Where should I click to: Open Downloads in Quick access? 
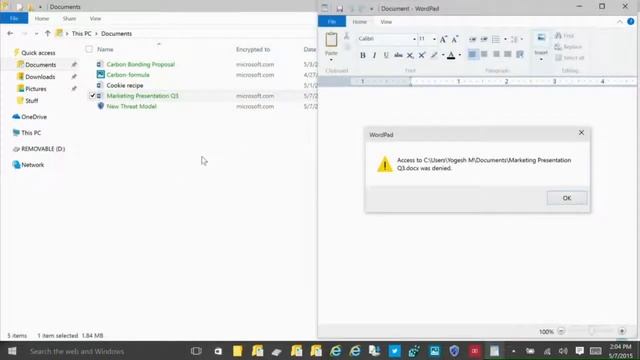pyautogui.click(x=40, y=77)
